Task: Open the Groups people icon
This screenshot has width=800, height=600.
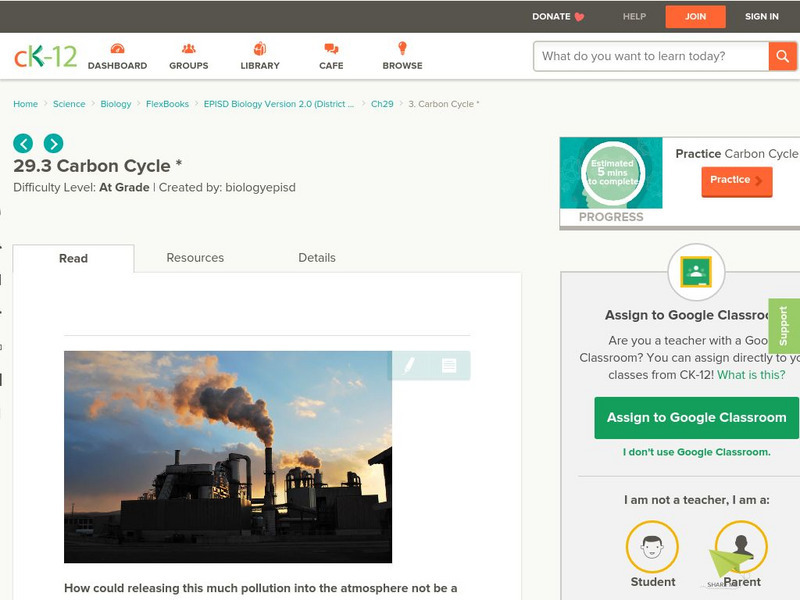Action: click(x=189, y=48)
